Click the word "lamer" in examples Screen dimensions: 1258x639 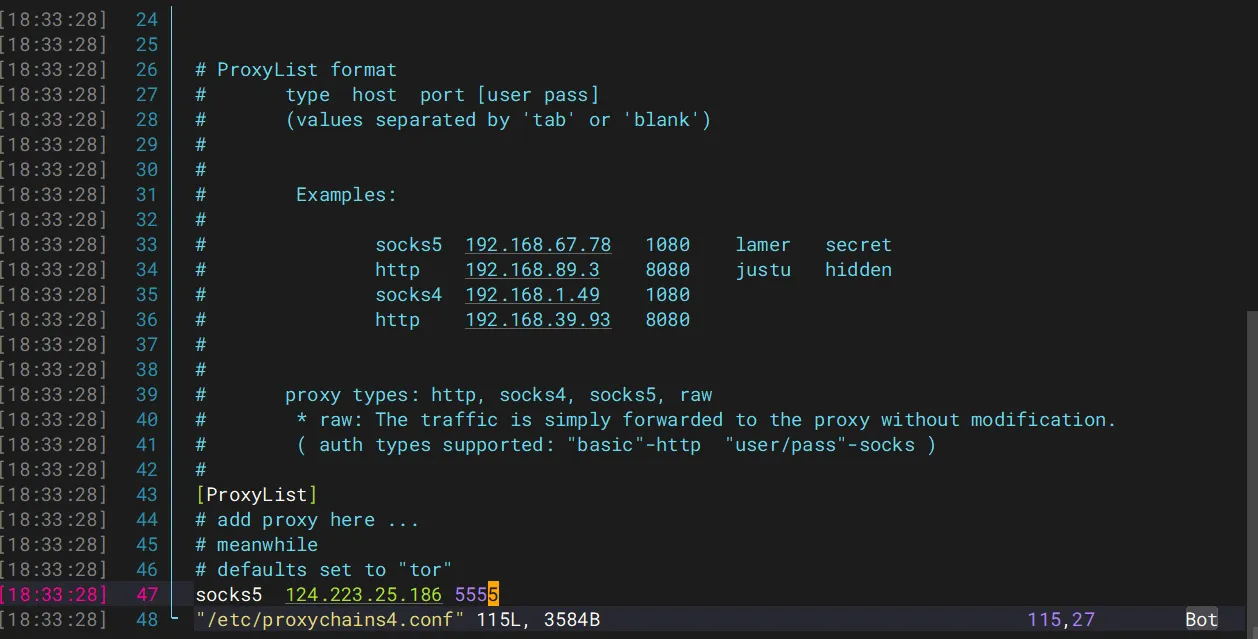pyautogui.click(x=763, y=245)
